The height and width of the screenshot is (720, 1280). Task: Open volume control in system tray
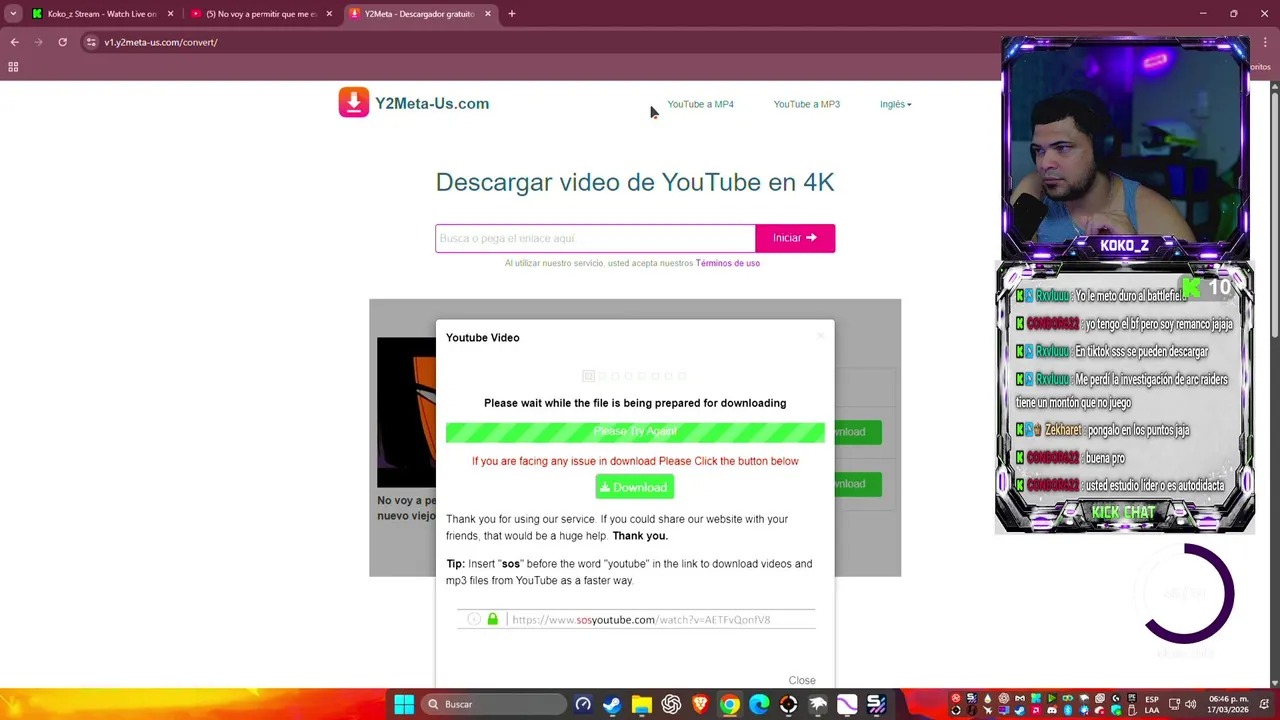[1190, 704]
